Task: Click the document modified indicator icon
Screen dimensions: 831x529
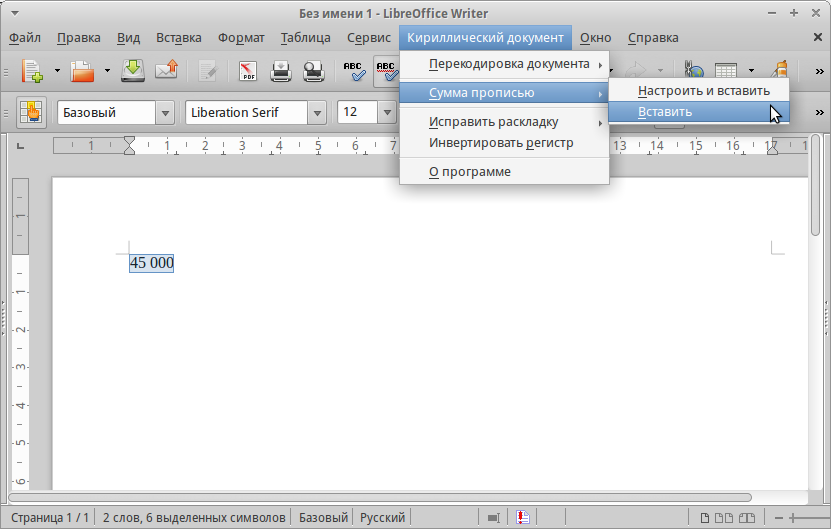Action: click(523, 517)
